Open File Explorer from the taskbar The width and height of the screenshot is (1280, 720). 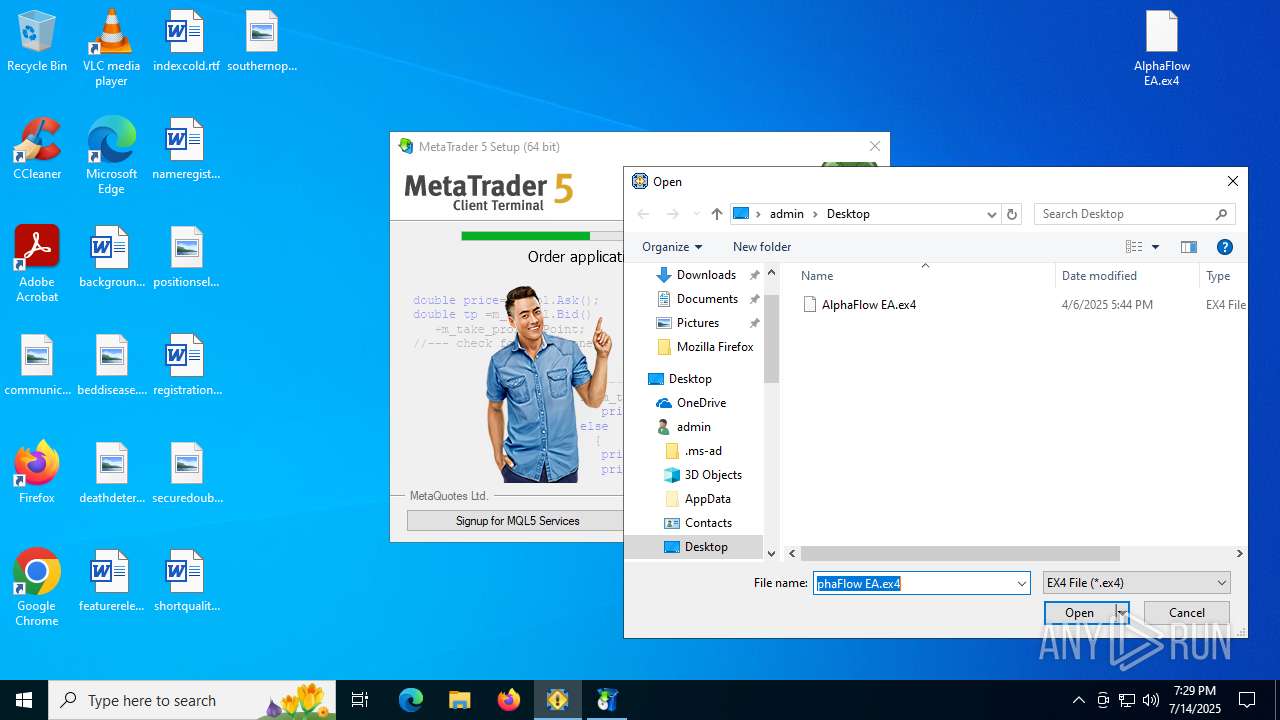pos(460,700)
